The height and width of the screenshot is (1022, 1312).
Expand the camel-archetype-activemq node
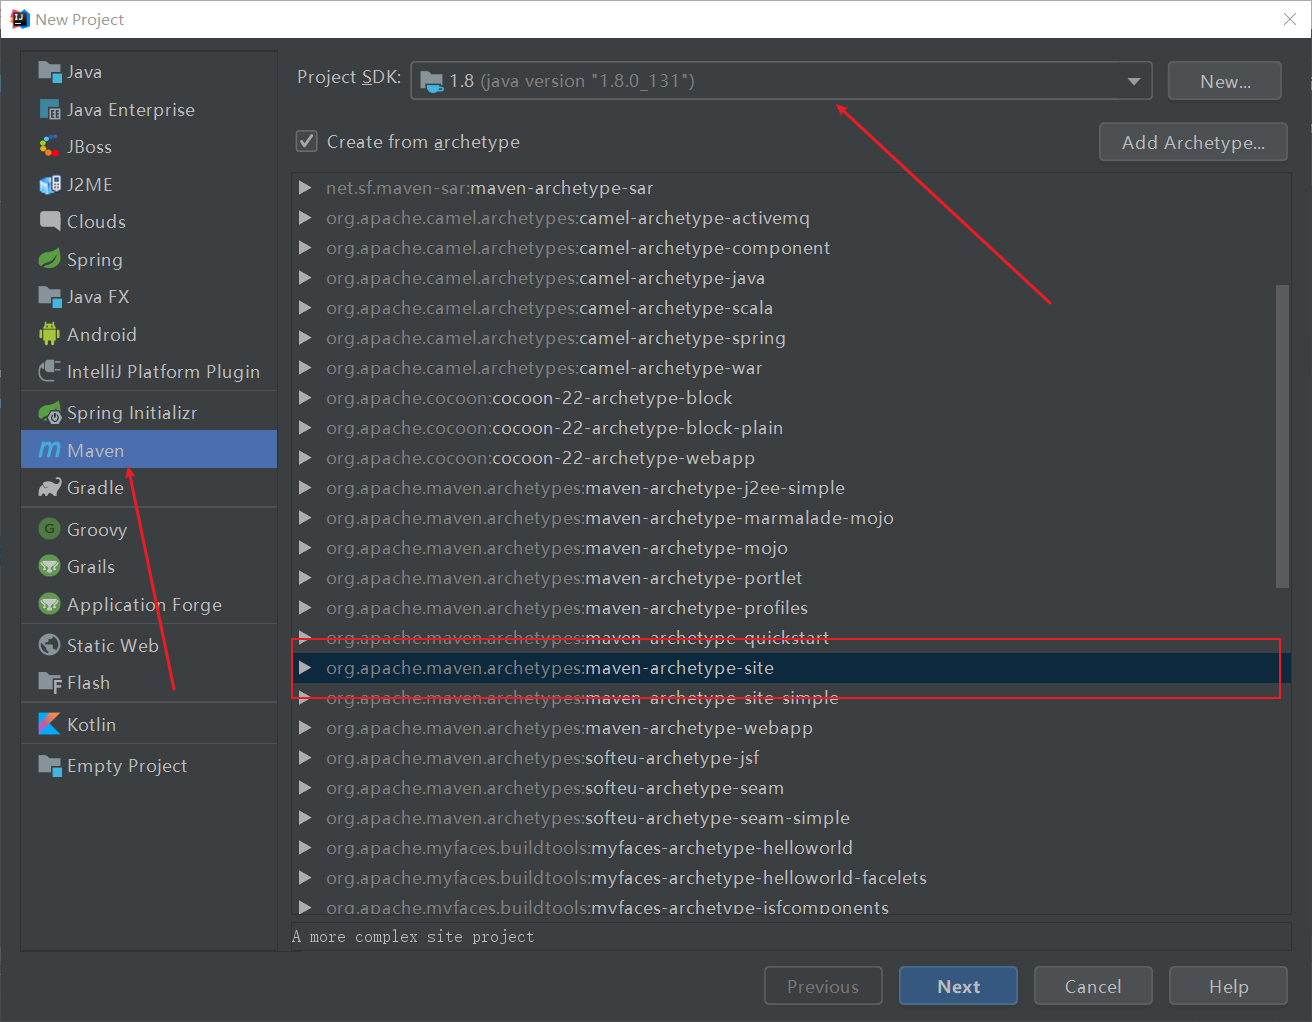305,217
